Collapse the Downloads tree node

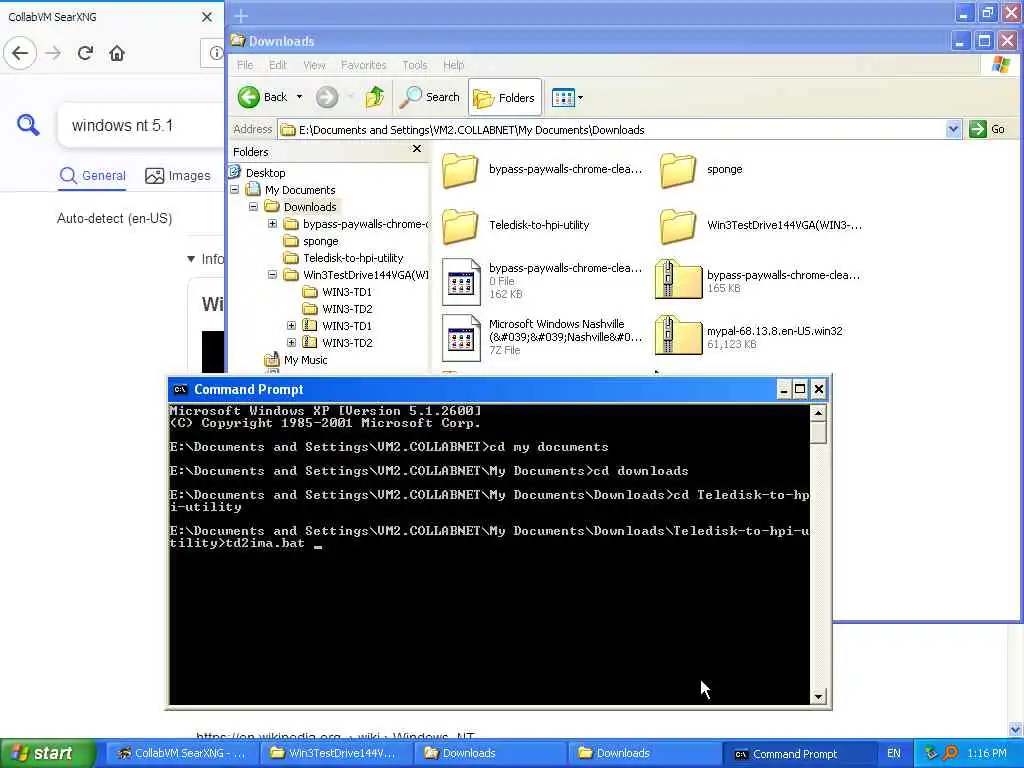coord(253,206)
